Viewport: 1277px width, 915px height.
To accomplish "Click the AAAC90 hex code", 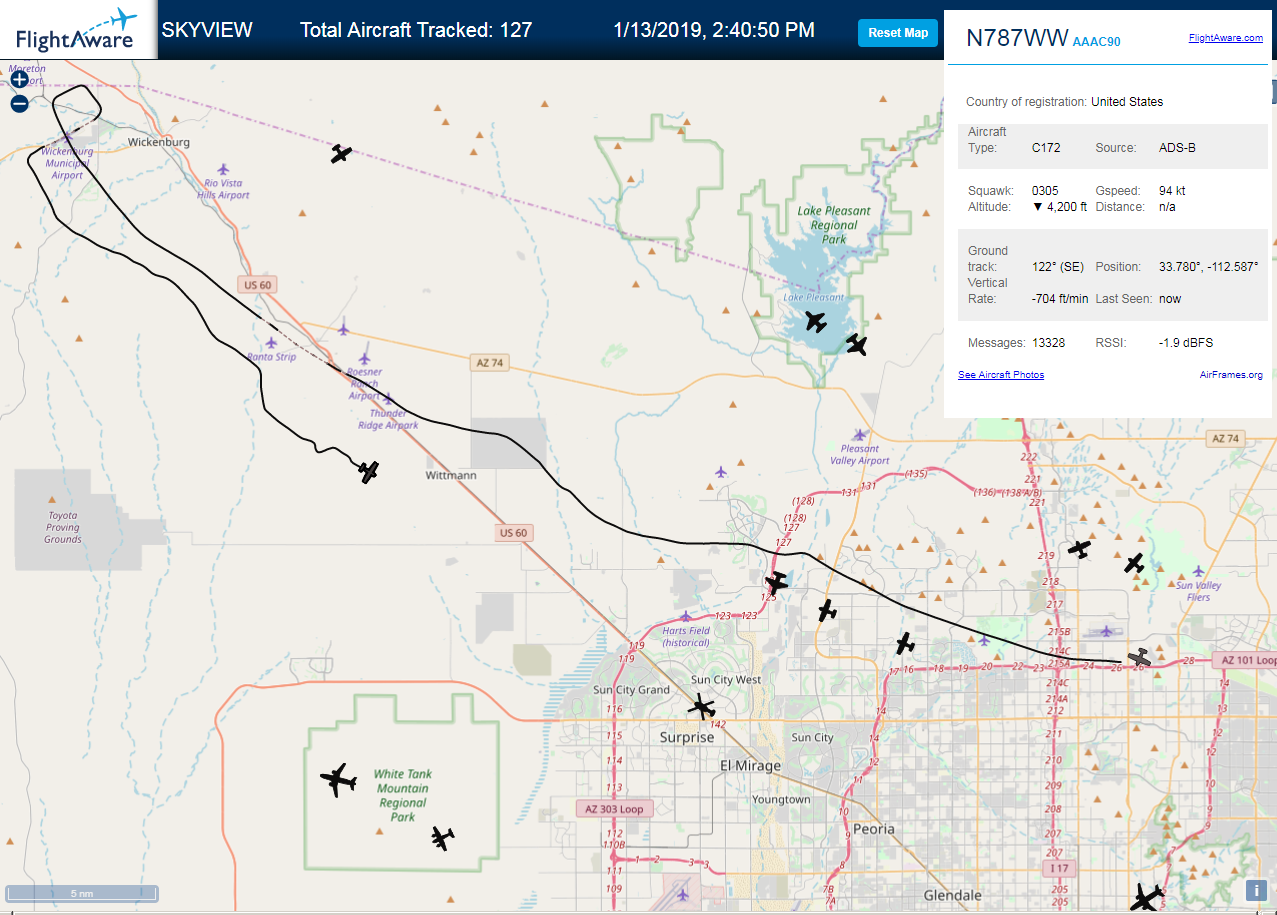I will pyautogui.click(x=1097, y=42).
